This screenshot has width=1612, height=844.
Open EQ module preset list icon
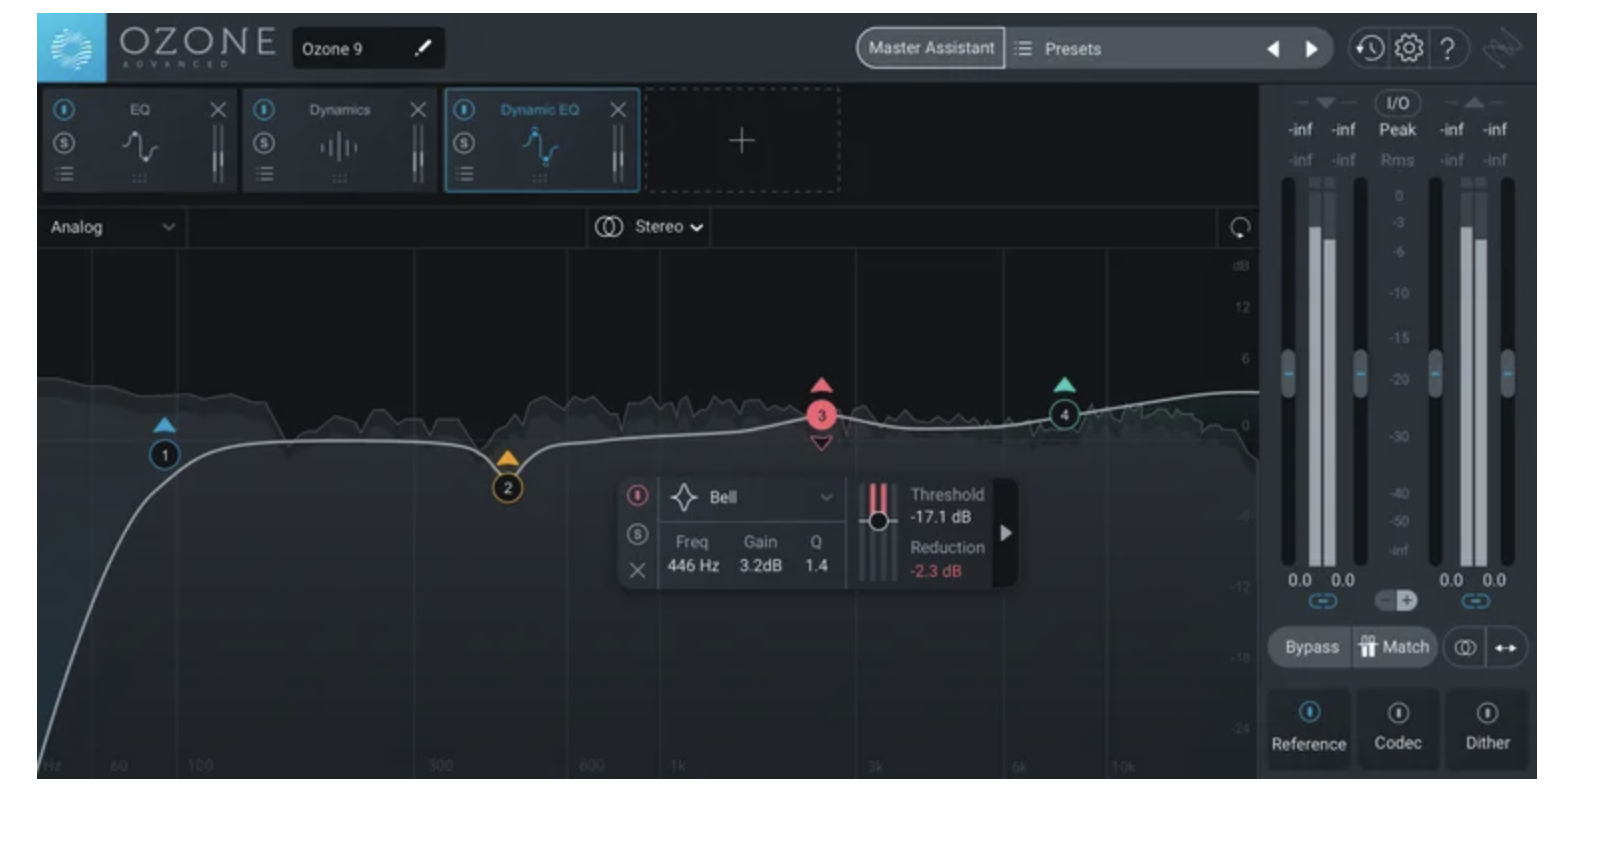[x=65, y=175]
